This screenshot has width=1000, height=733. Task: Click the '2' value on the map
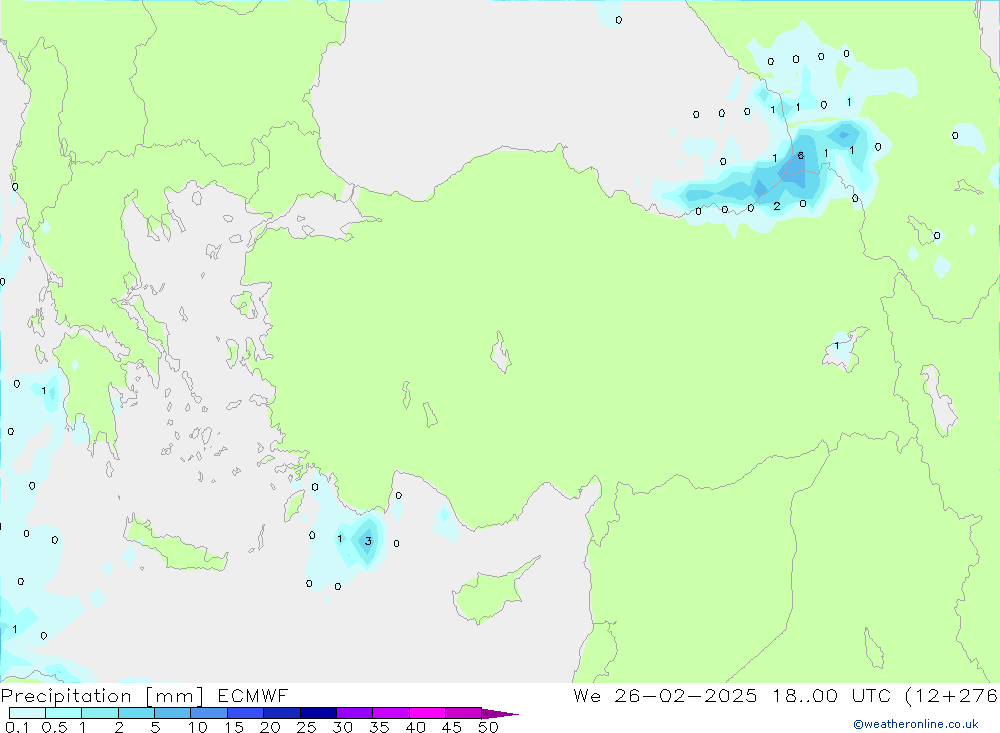[777, 206]
